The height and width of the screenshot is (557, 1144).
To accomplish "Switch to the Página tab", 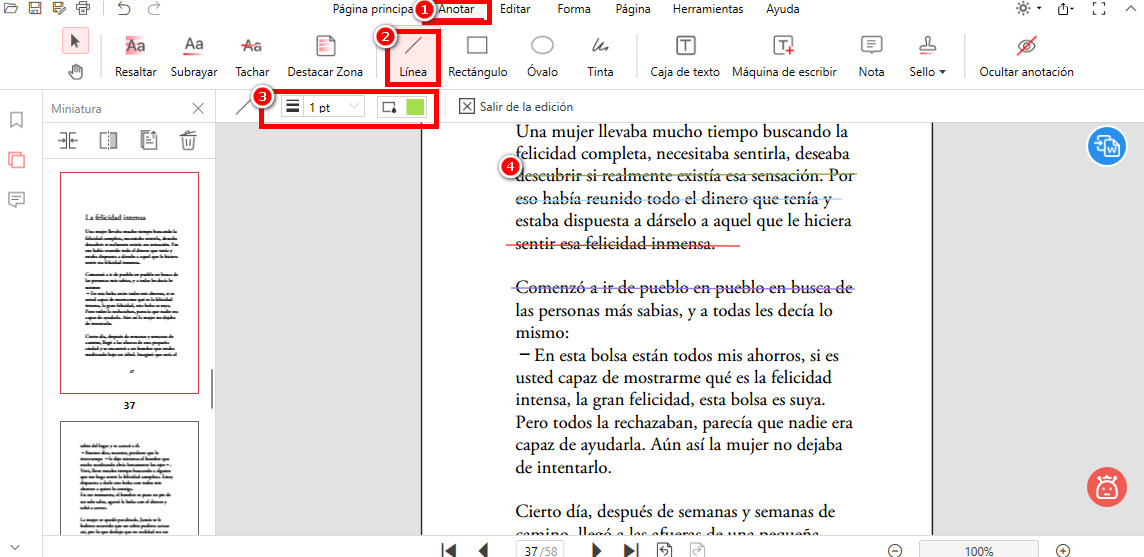I will coord(633,9).
